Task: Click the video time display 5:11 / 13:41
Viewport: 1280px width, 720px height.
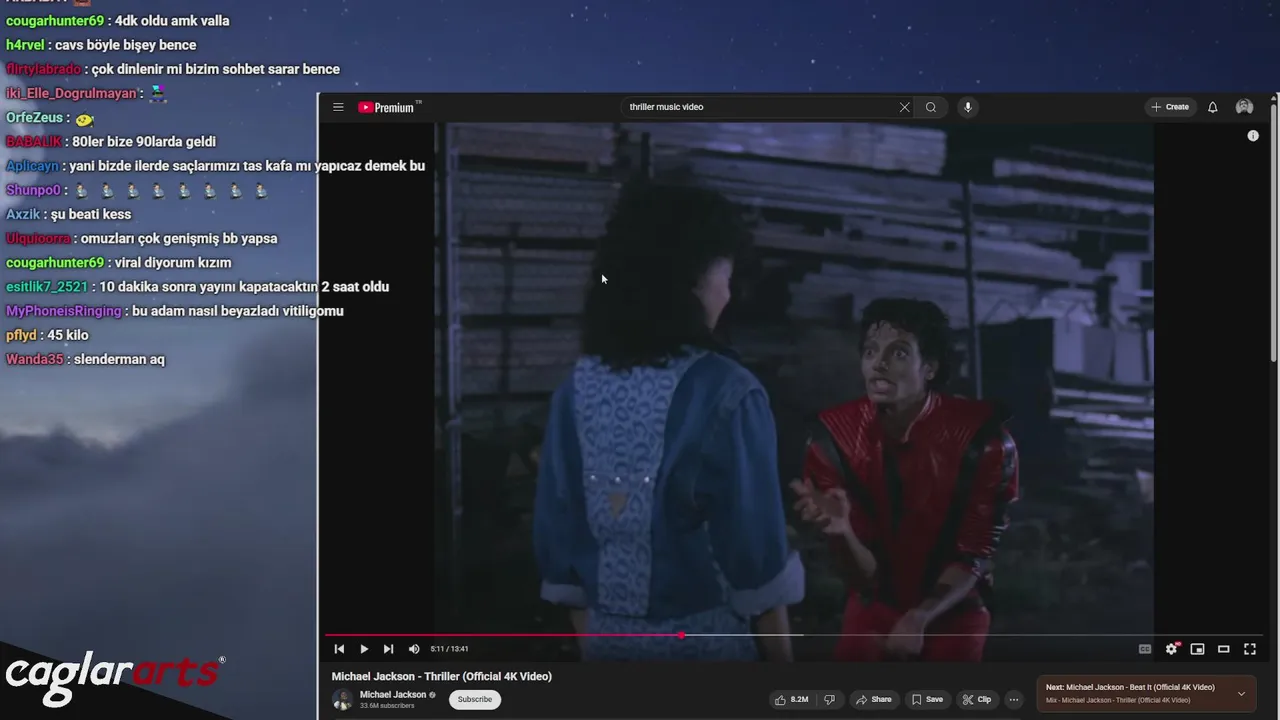Action: [x=449, y=649]
